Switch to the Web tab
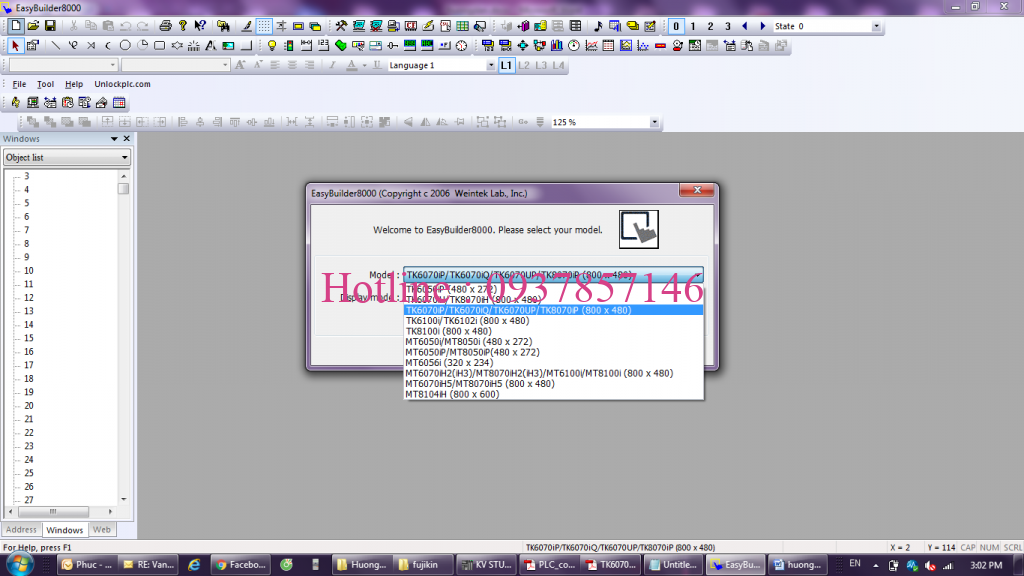The height and width of the screenshot is (576, 1024). tap(101, 530)
